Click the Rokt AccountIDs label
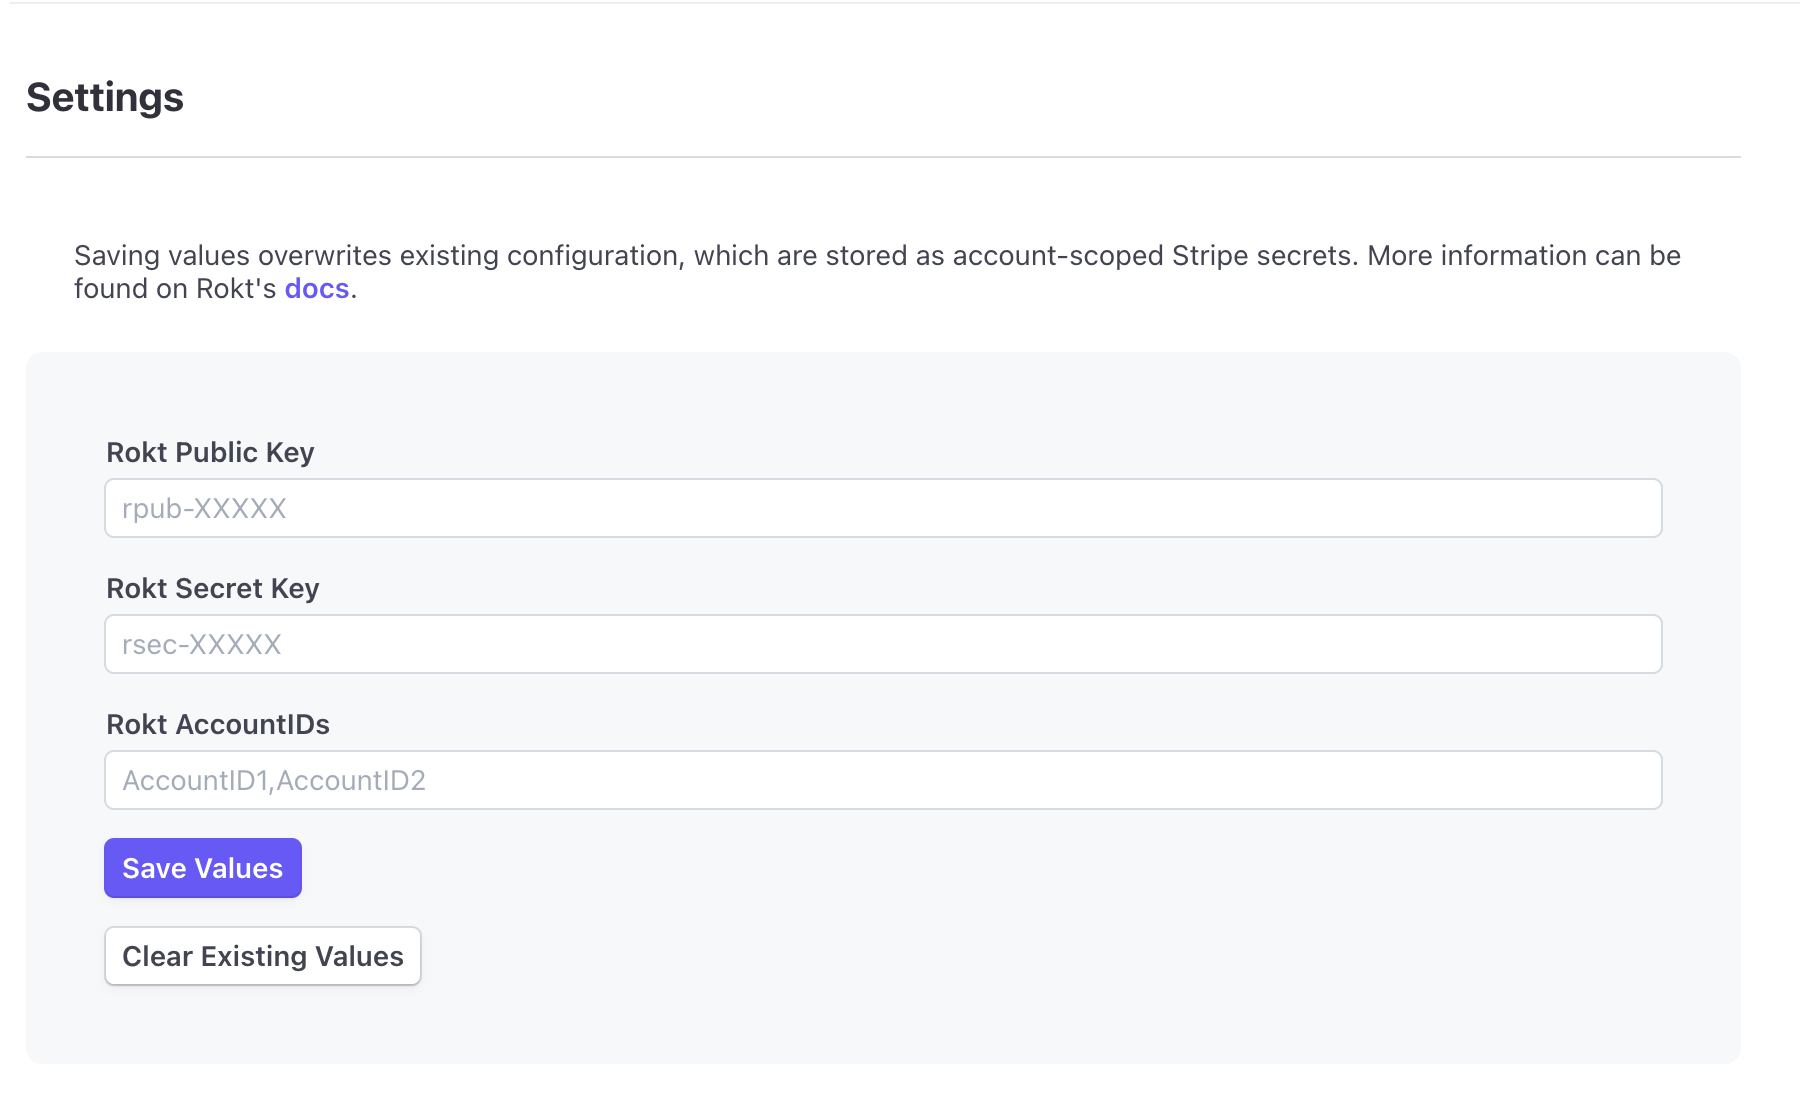The width and height of the screenshot is (1800, 1120). pyautogui.click(x=218, y=725)
